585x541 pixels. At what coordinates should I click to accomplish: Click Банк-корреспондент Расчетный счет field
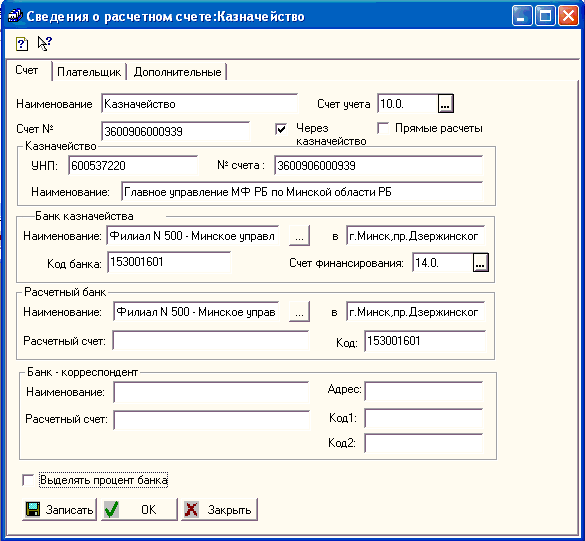click(212, 420)
